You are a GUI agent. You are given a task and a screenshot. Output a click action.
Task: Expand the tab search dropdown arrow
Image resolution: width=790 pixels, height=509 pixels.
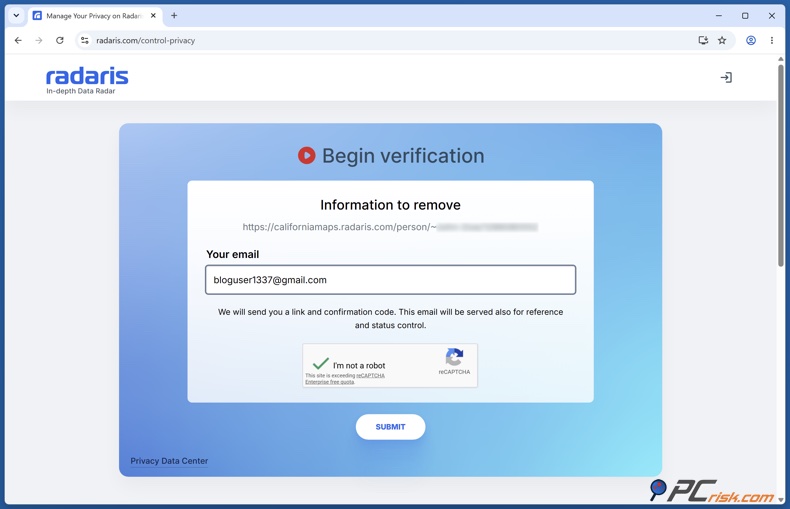click(16, 16)
